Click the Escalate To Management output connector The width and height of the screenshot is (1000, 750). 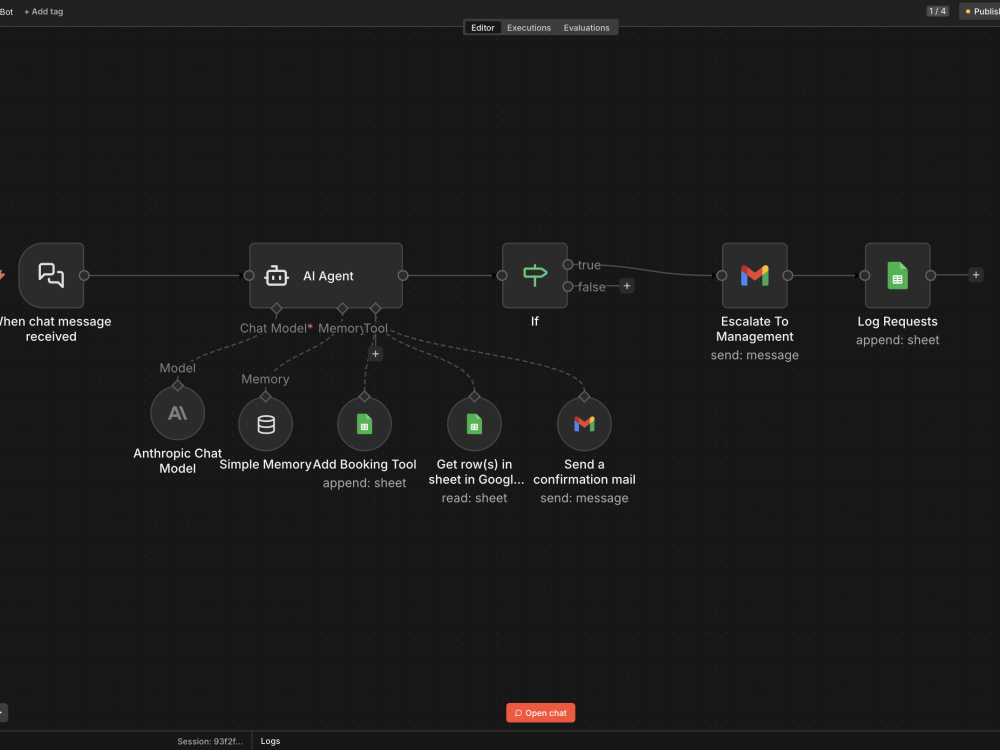point(788,276)
